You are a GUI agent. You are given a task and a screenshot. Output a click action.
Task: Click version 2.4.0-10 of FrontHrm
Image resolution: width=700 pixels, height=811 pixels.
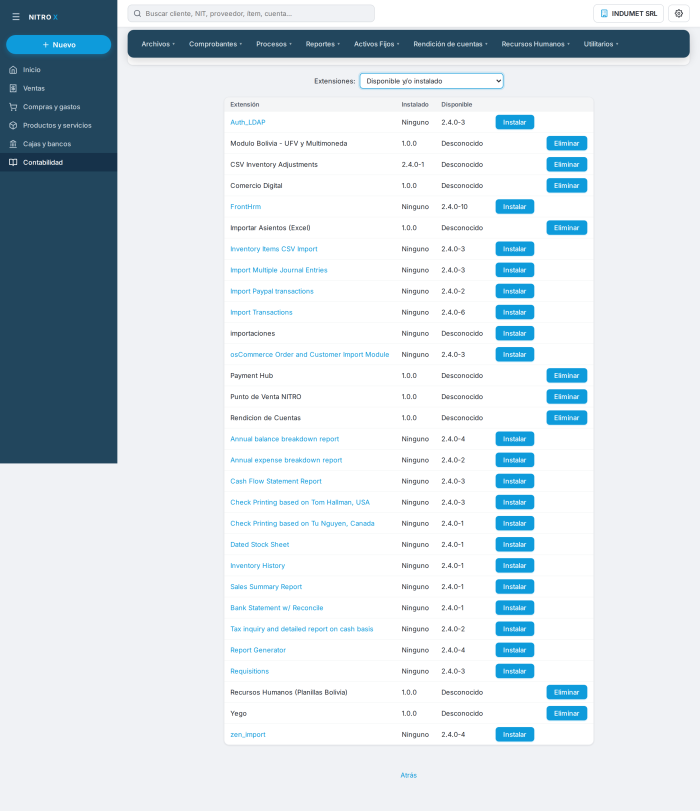click(x=454, y=207)
